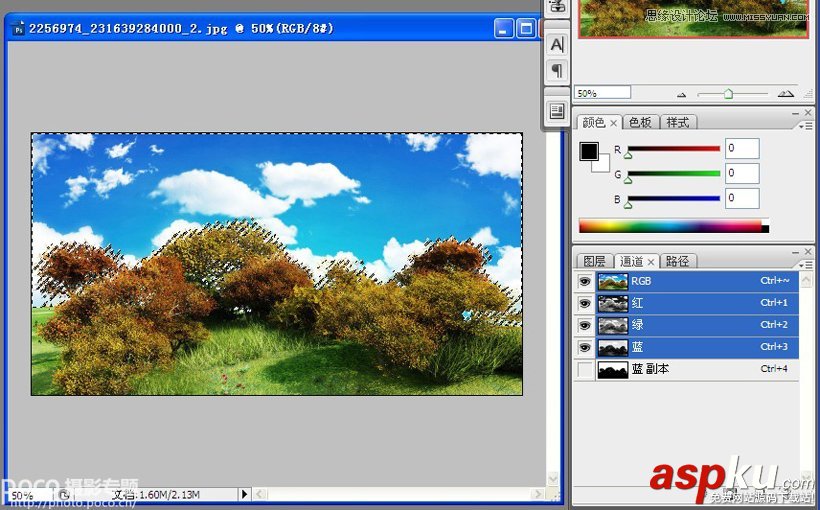Click the navigator preview thumbnail
This screenshot has width=820, height=510.
(x=693, y=18)
